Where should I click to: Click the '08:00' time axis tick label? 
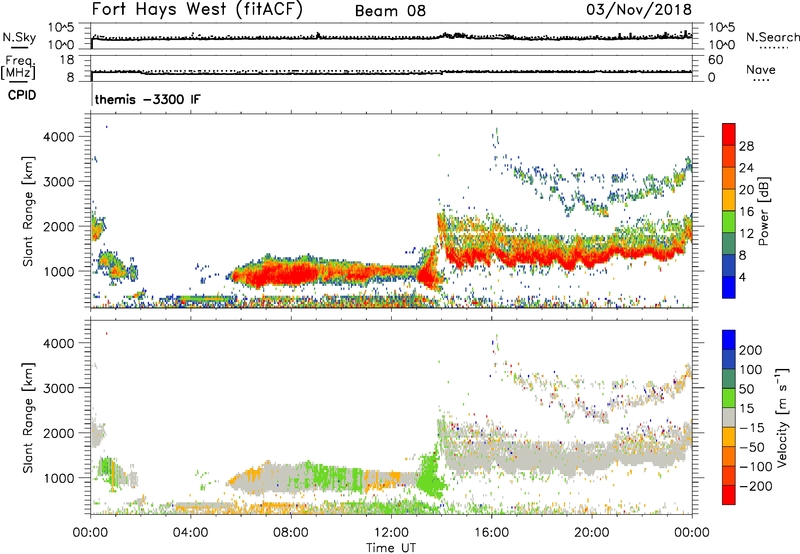click(291, 533)
